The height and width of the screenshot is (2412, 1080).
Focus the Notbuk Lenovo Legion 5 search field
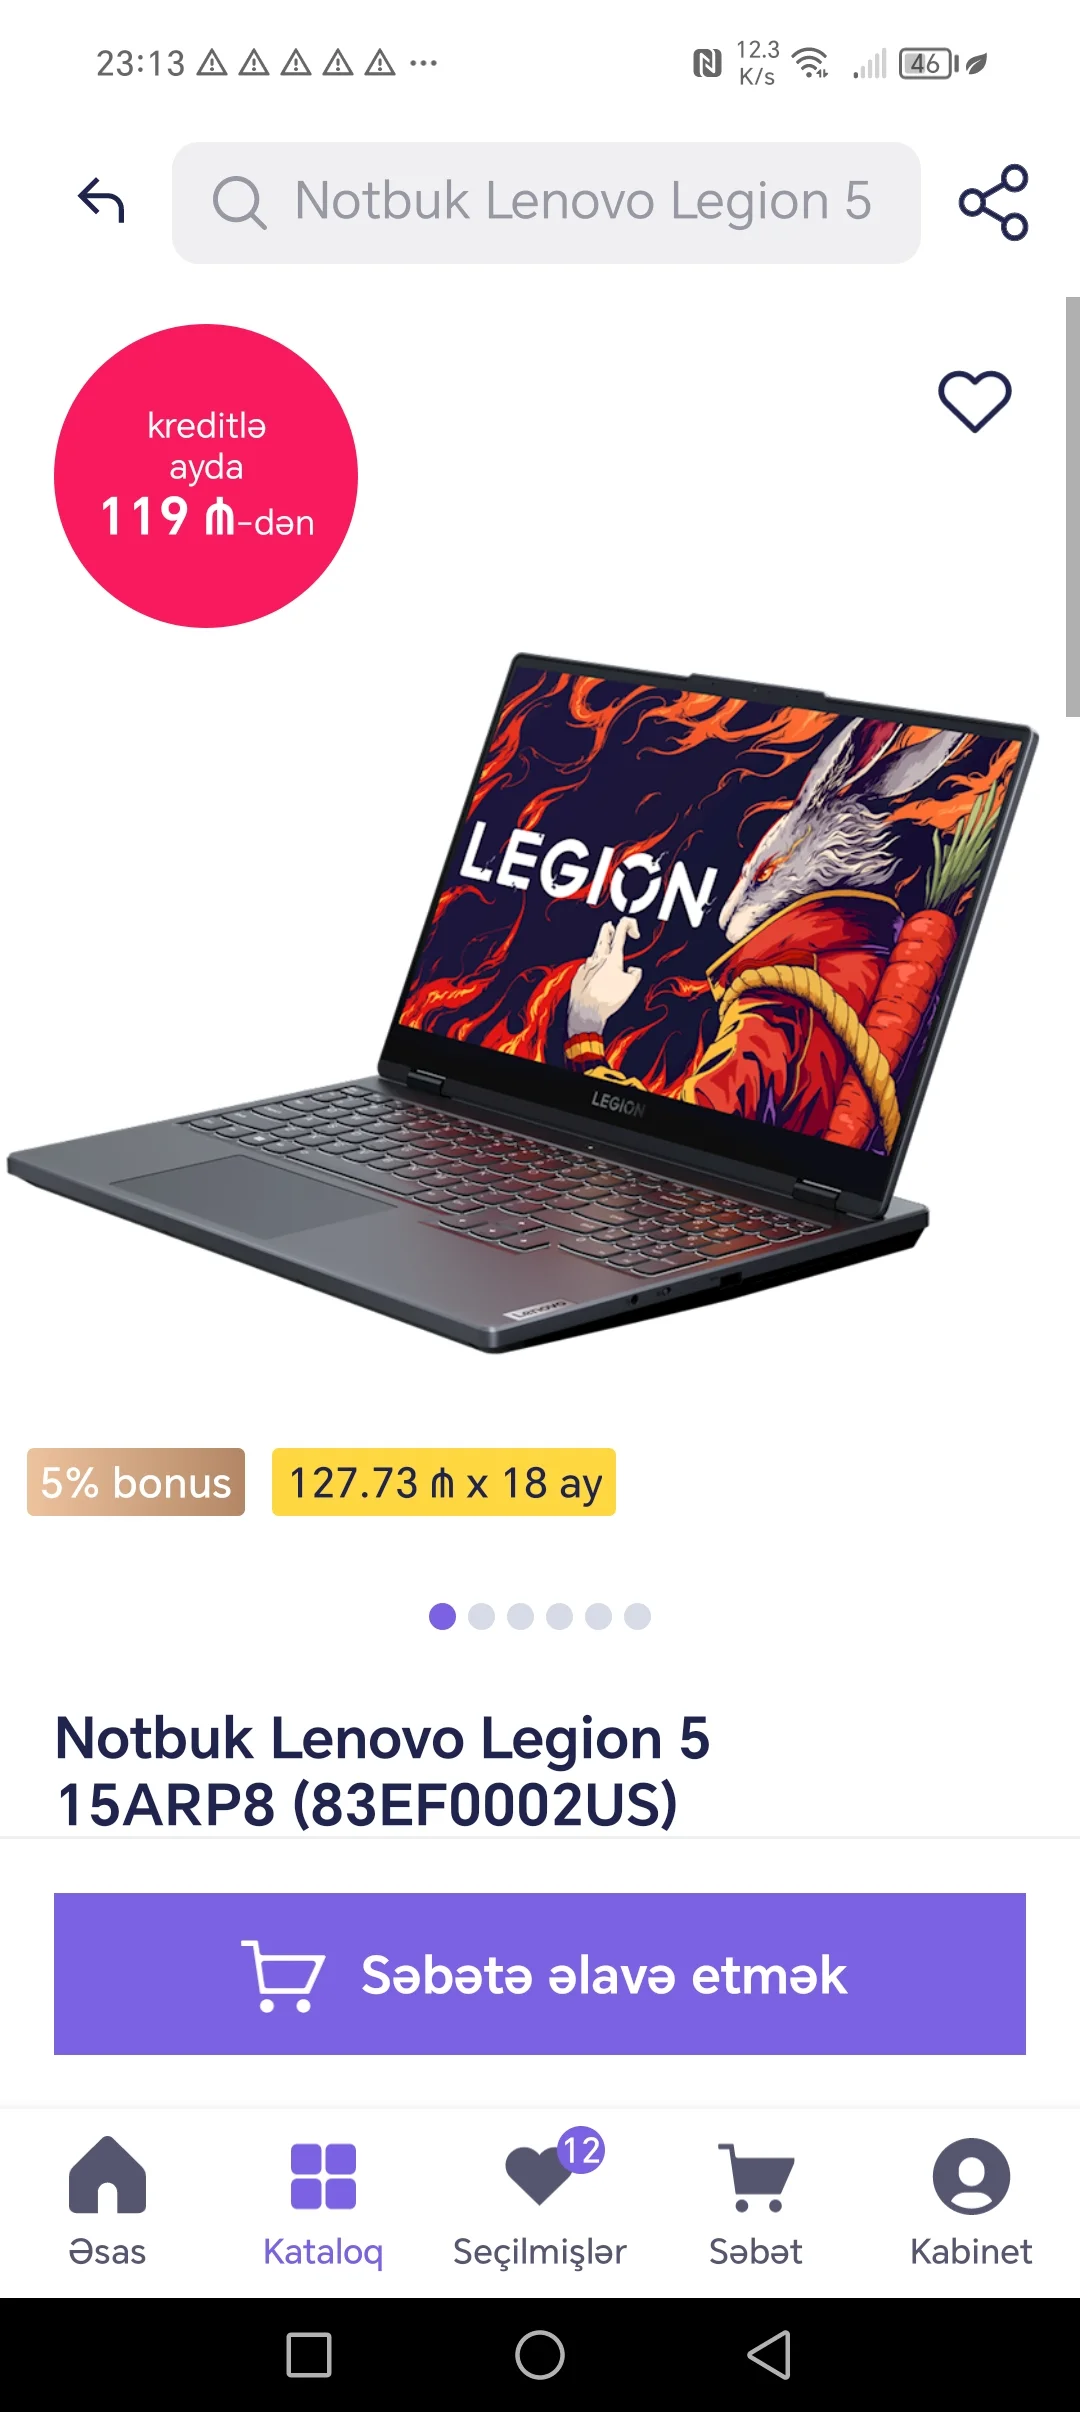[x=546, y=203]
